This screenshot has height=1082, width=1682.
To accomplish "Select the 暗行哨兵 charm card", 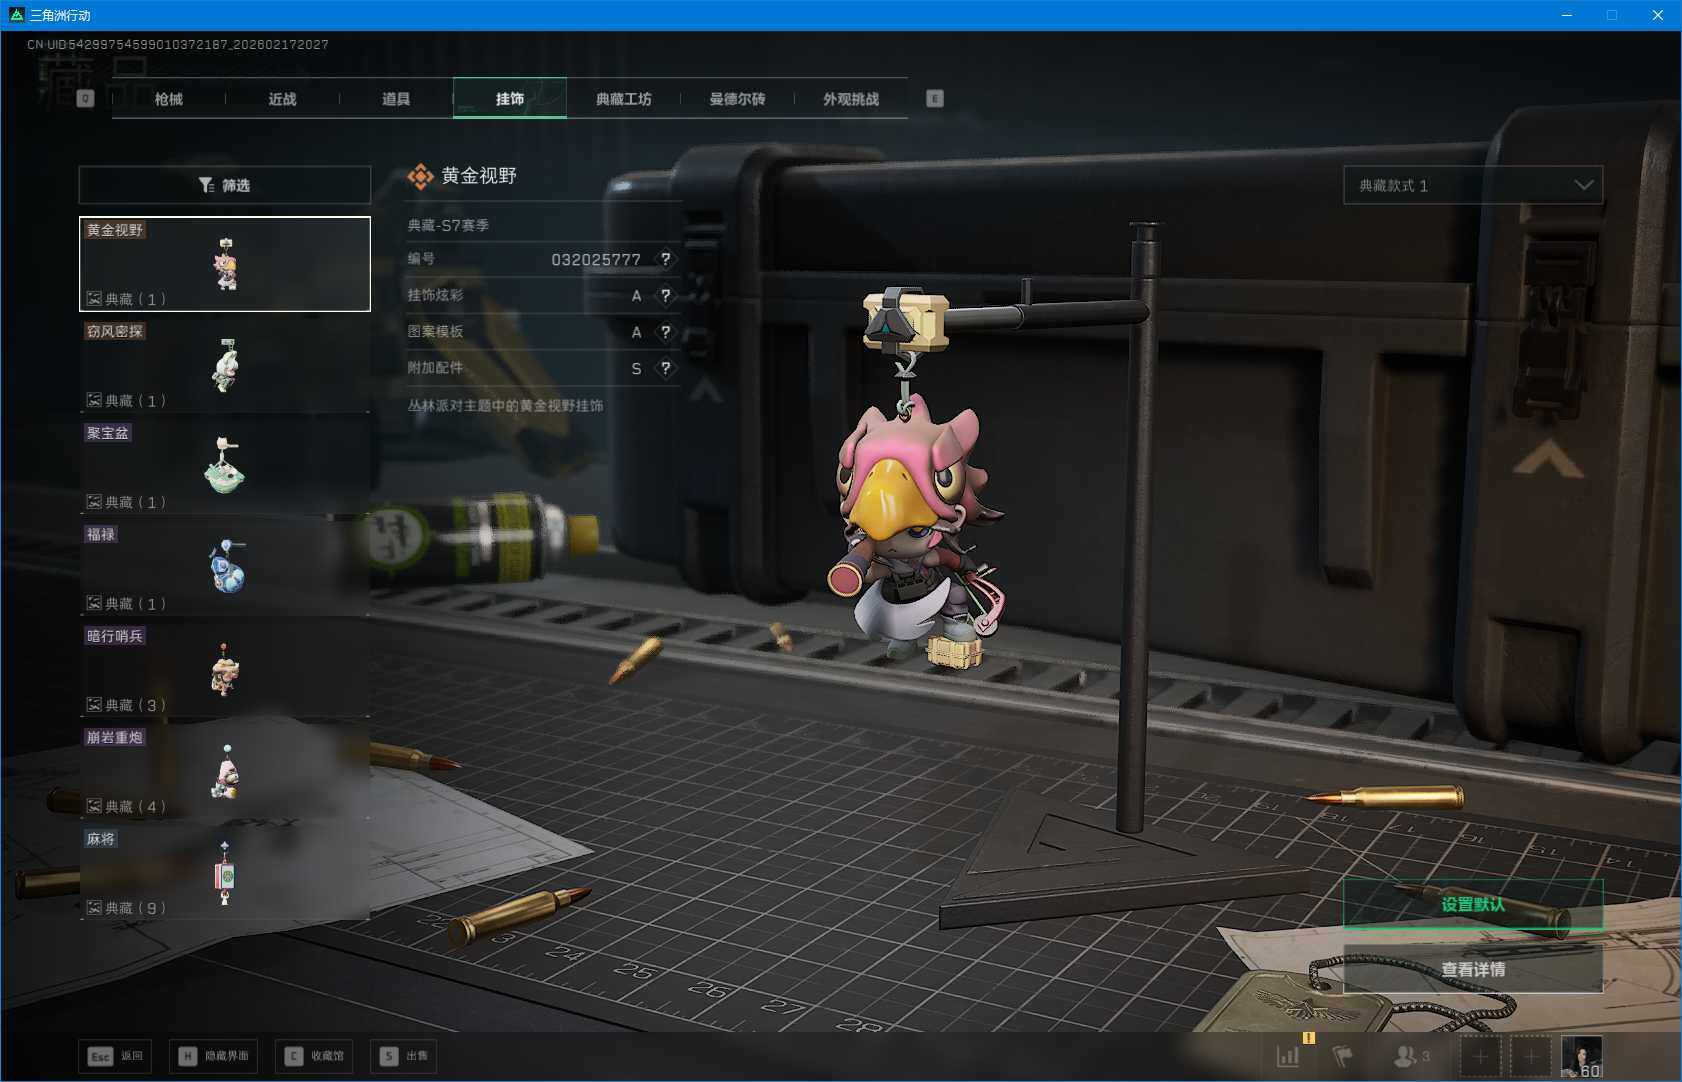I will pos(225,670).
